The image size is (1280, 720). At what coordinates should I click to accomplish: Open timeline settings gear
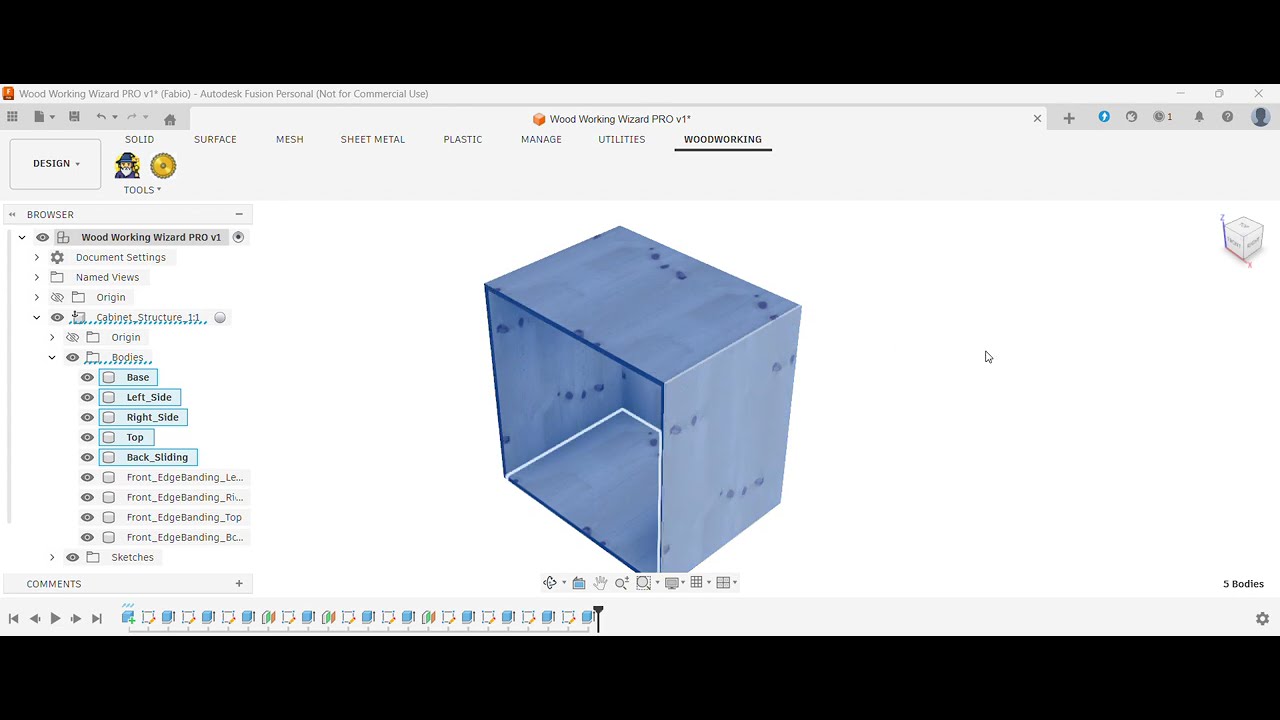[1262, 619]
